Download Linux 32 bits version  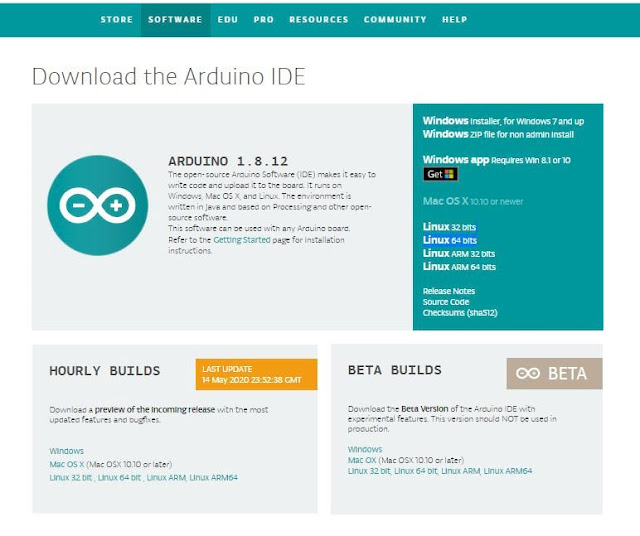[449, 227]
